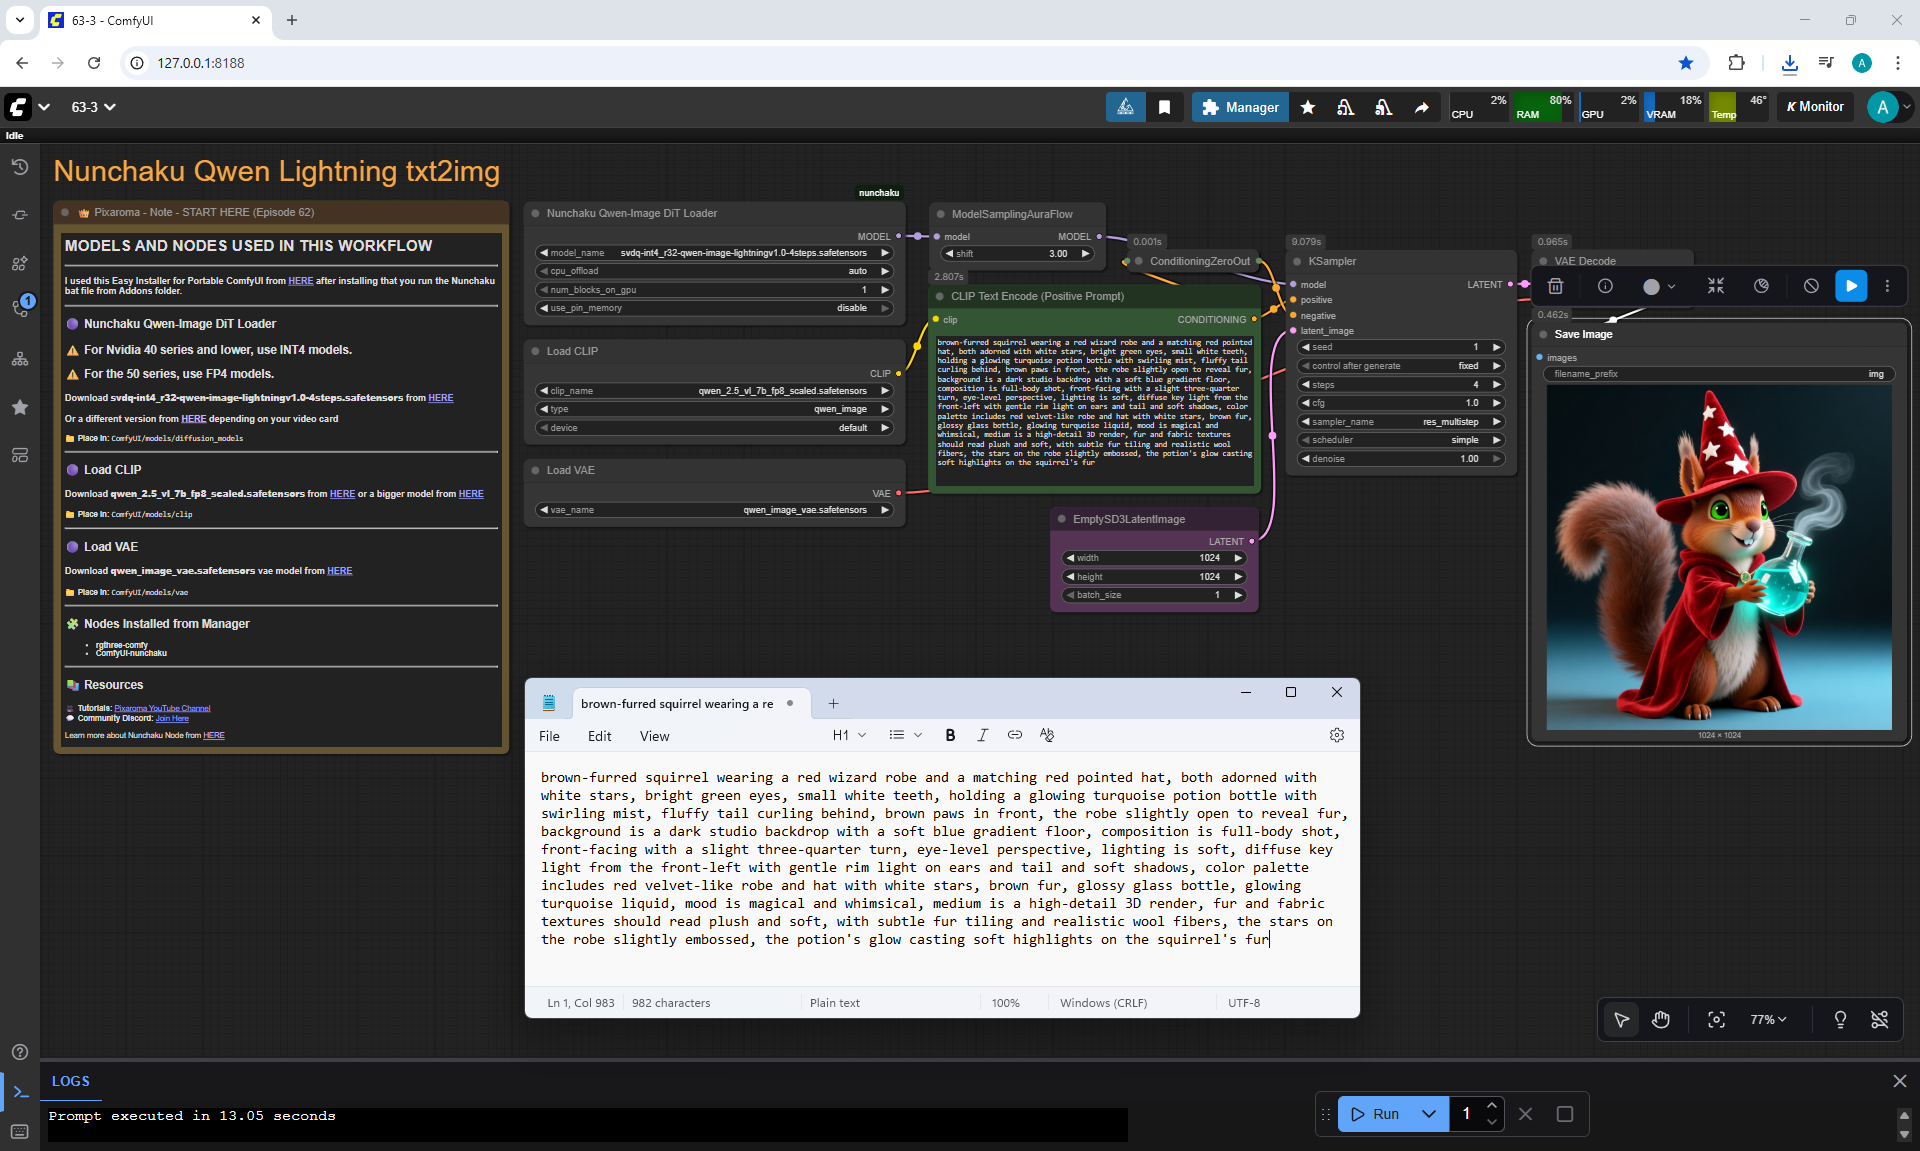Click the KSampler denoise slider
The image size is (1920, 1151).
[x=1400, y=459]
